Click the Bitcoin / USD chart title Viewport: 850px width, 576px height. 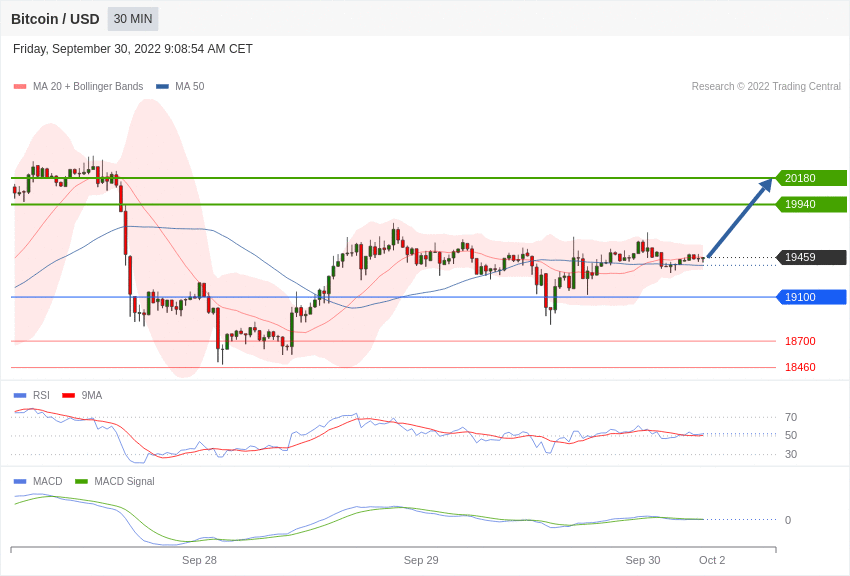click(x=55, y=19)
